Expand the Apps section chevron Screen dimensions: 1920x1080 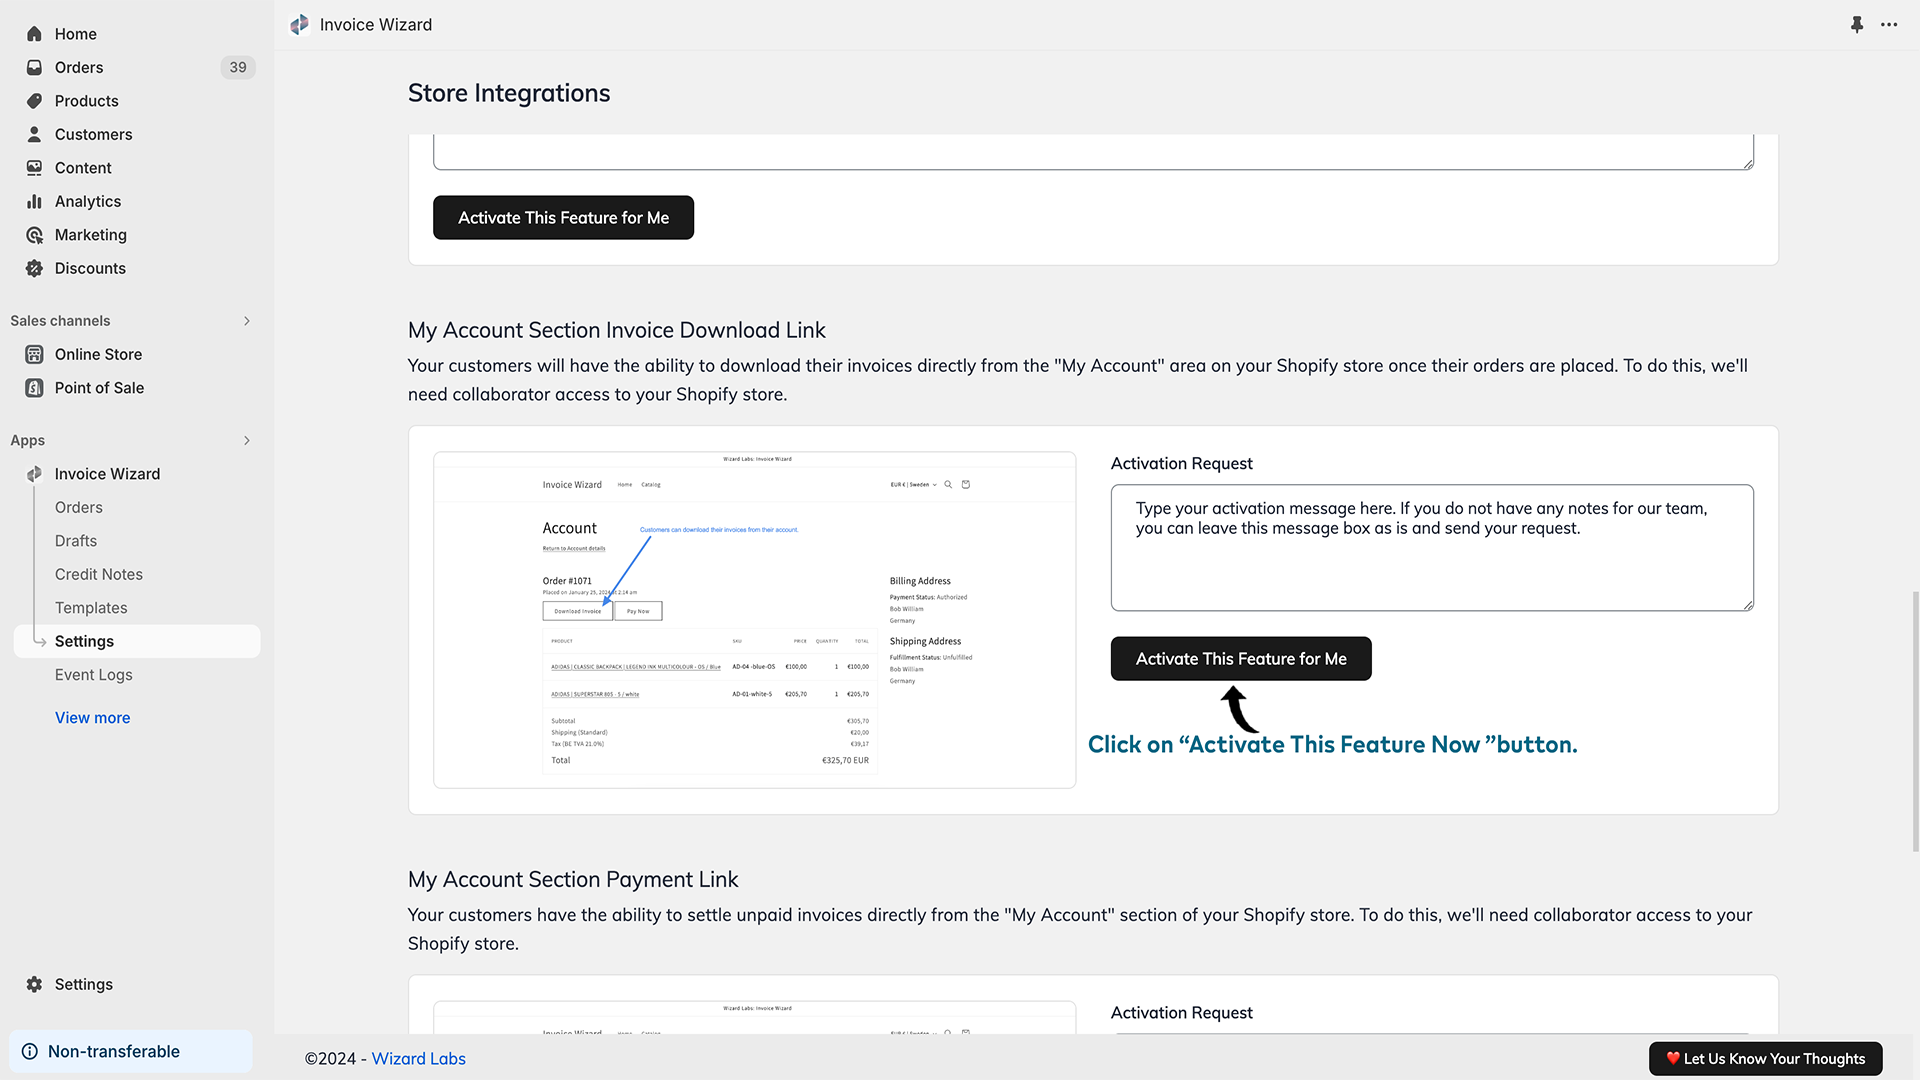point(247,441)
